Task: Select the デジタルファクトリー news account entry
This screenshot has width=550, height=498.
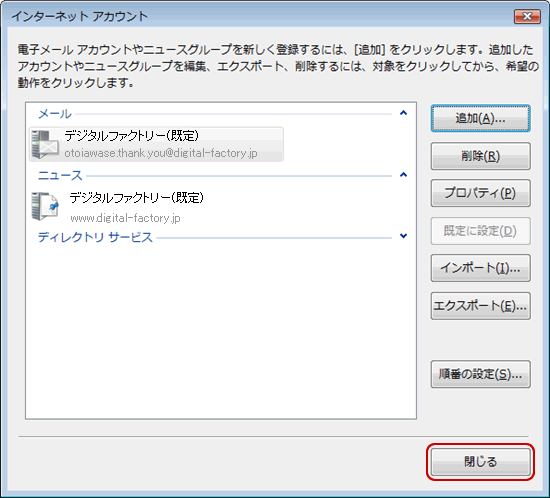Action: (119, 207)
